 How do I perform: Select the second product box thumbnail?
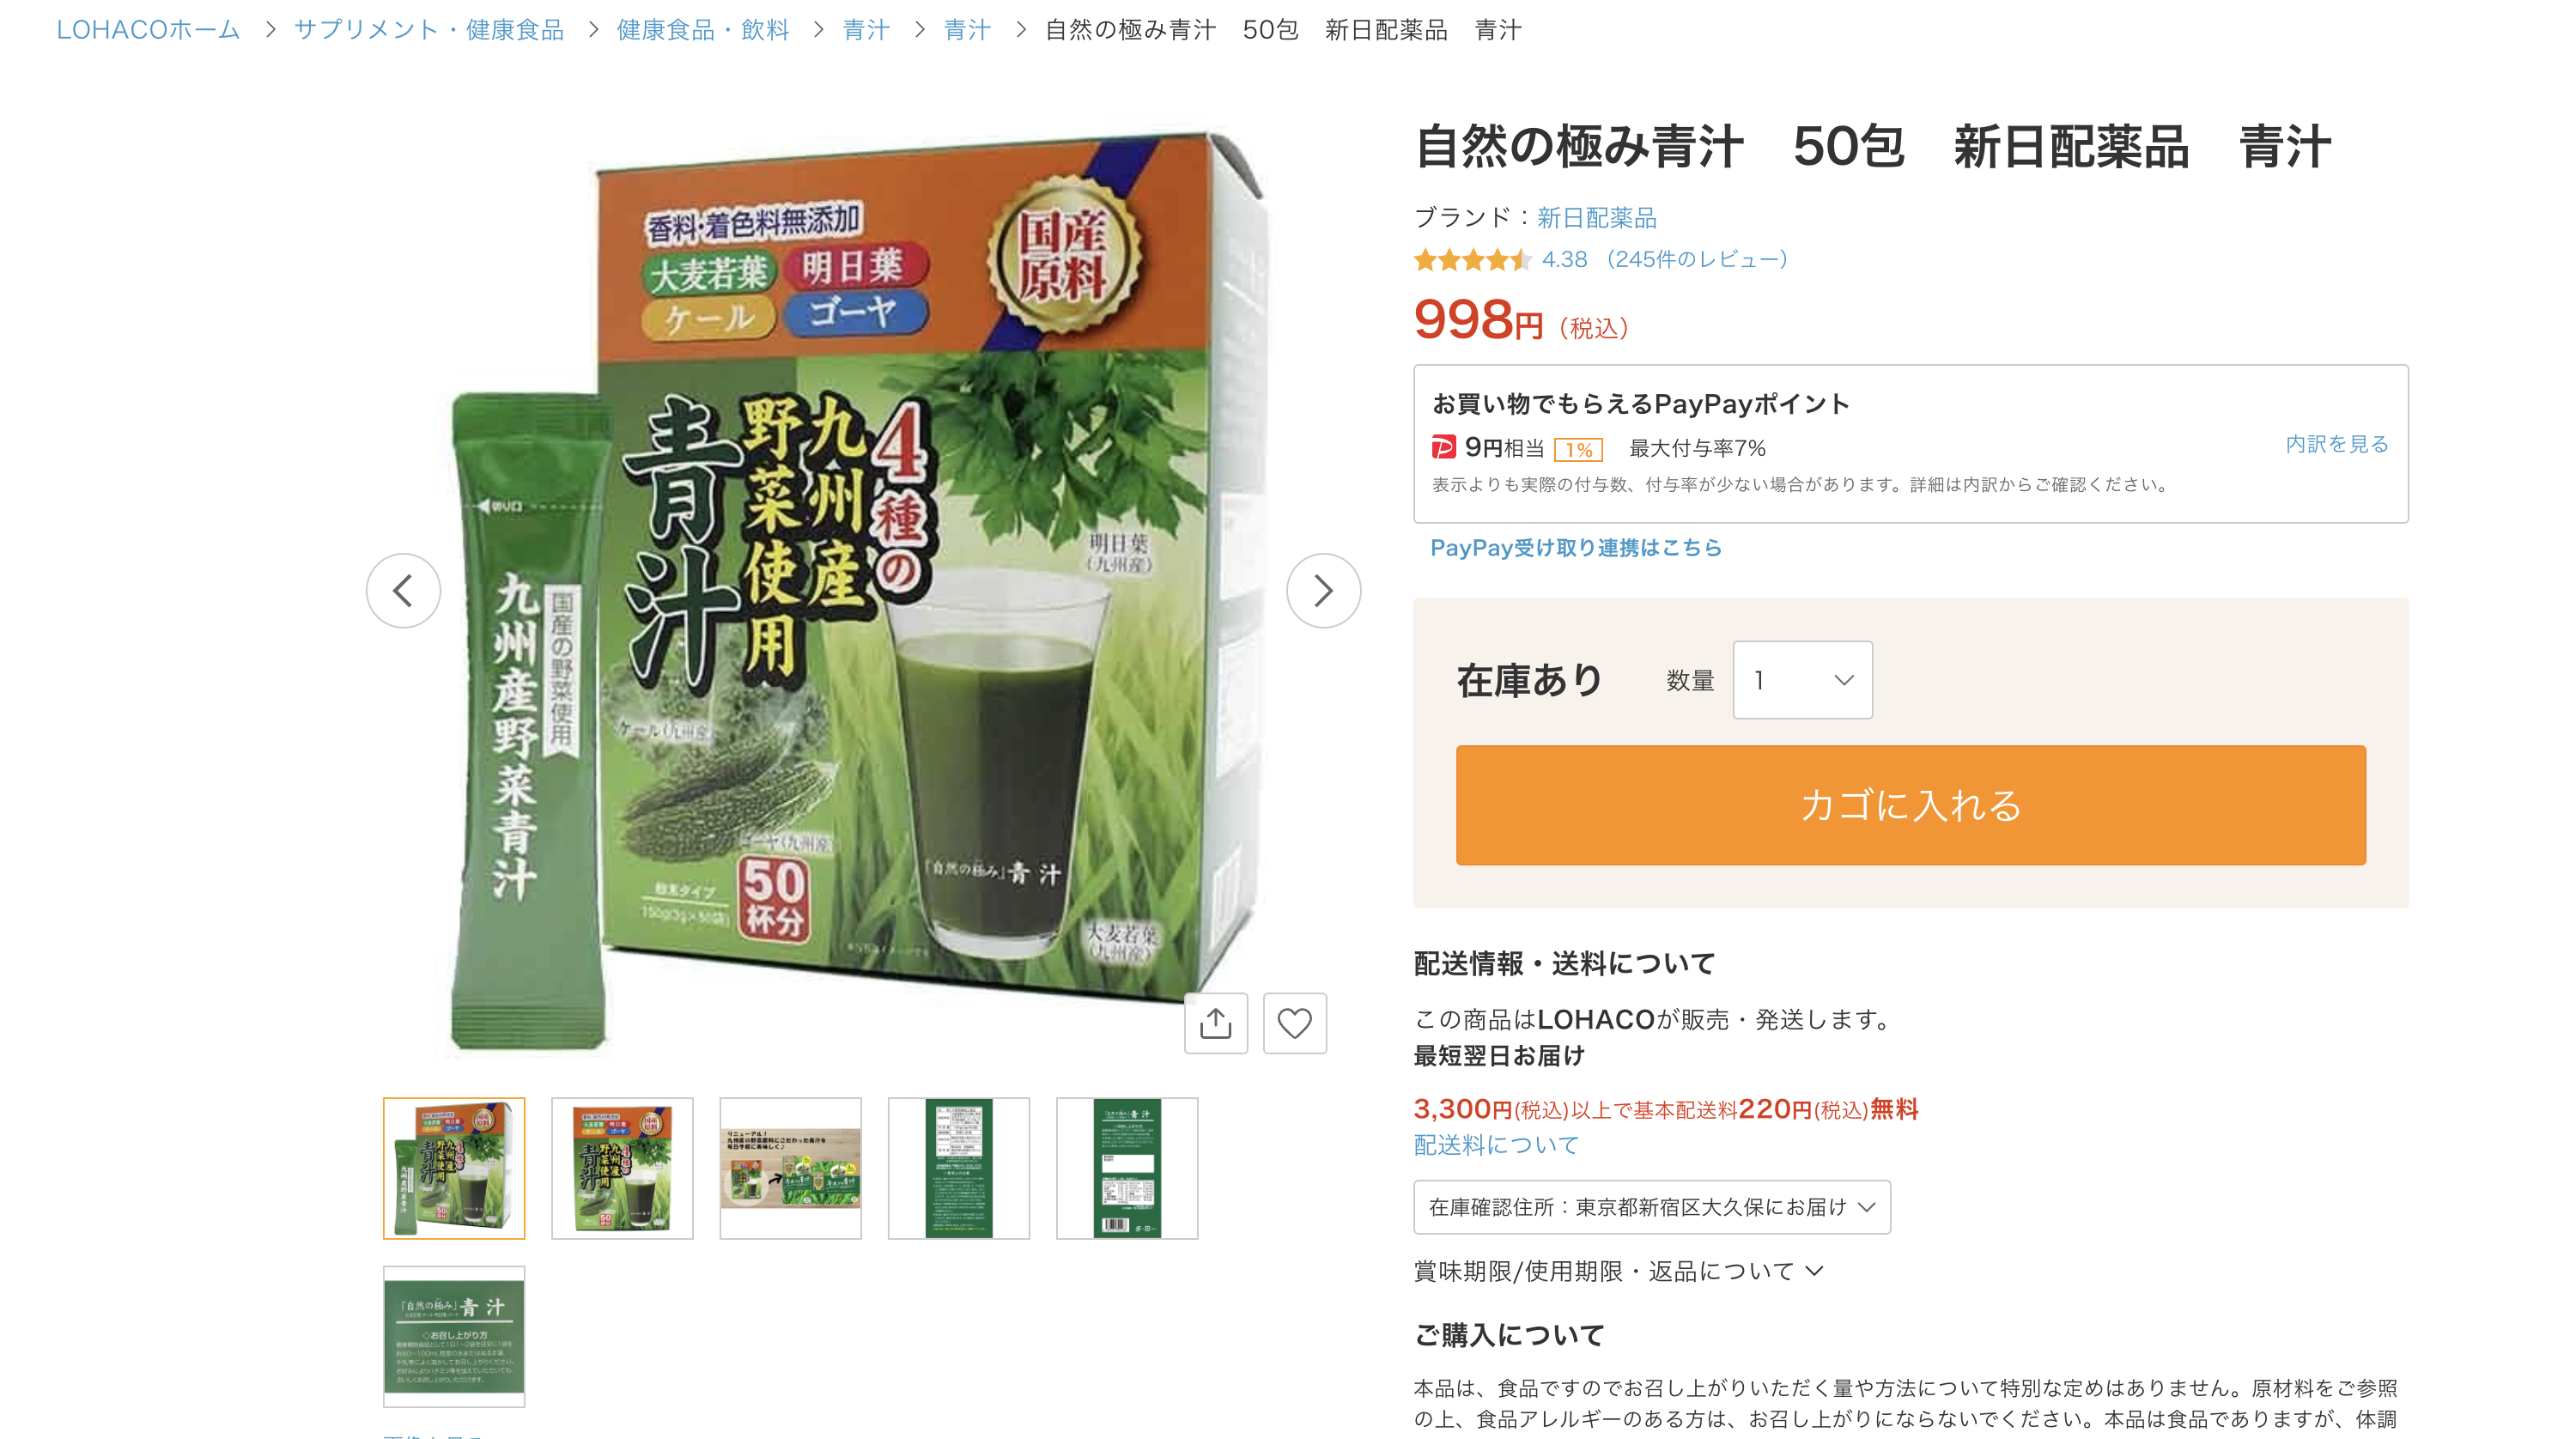(x=622, y=1168)
